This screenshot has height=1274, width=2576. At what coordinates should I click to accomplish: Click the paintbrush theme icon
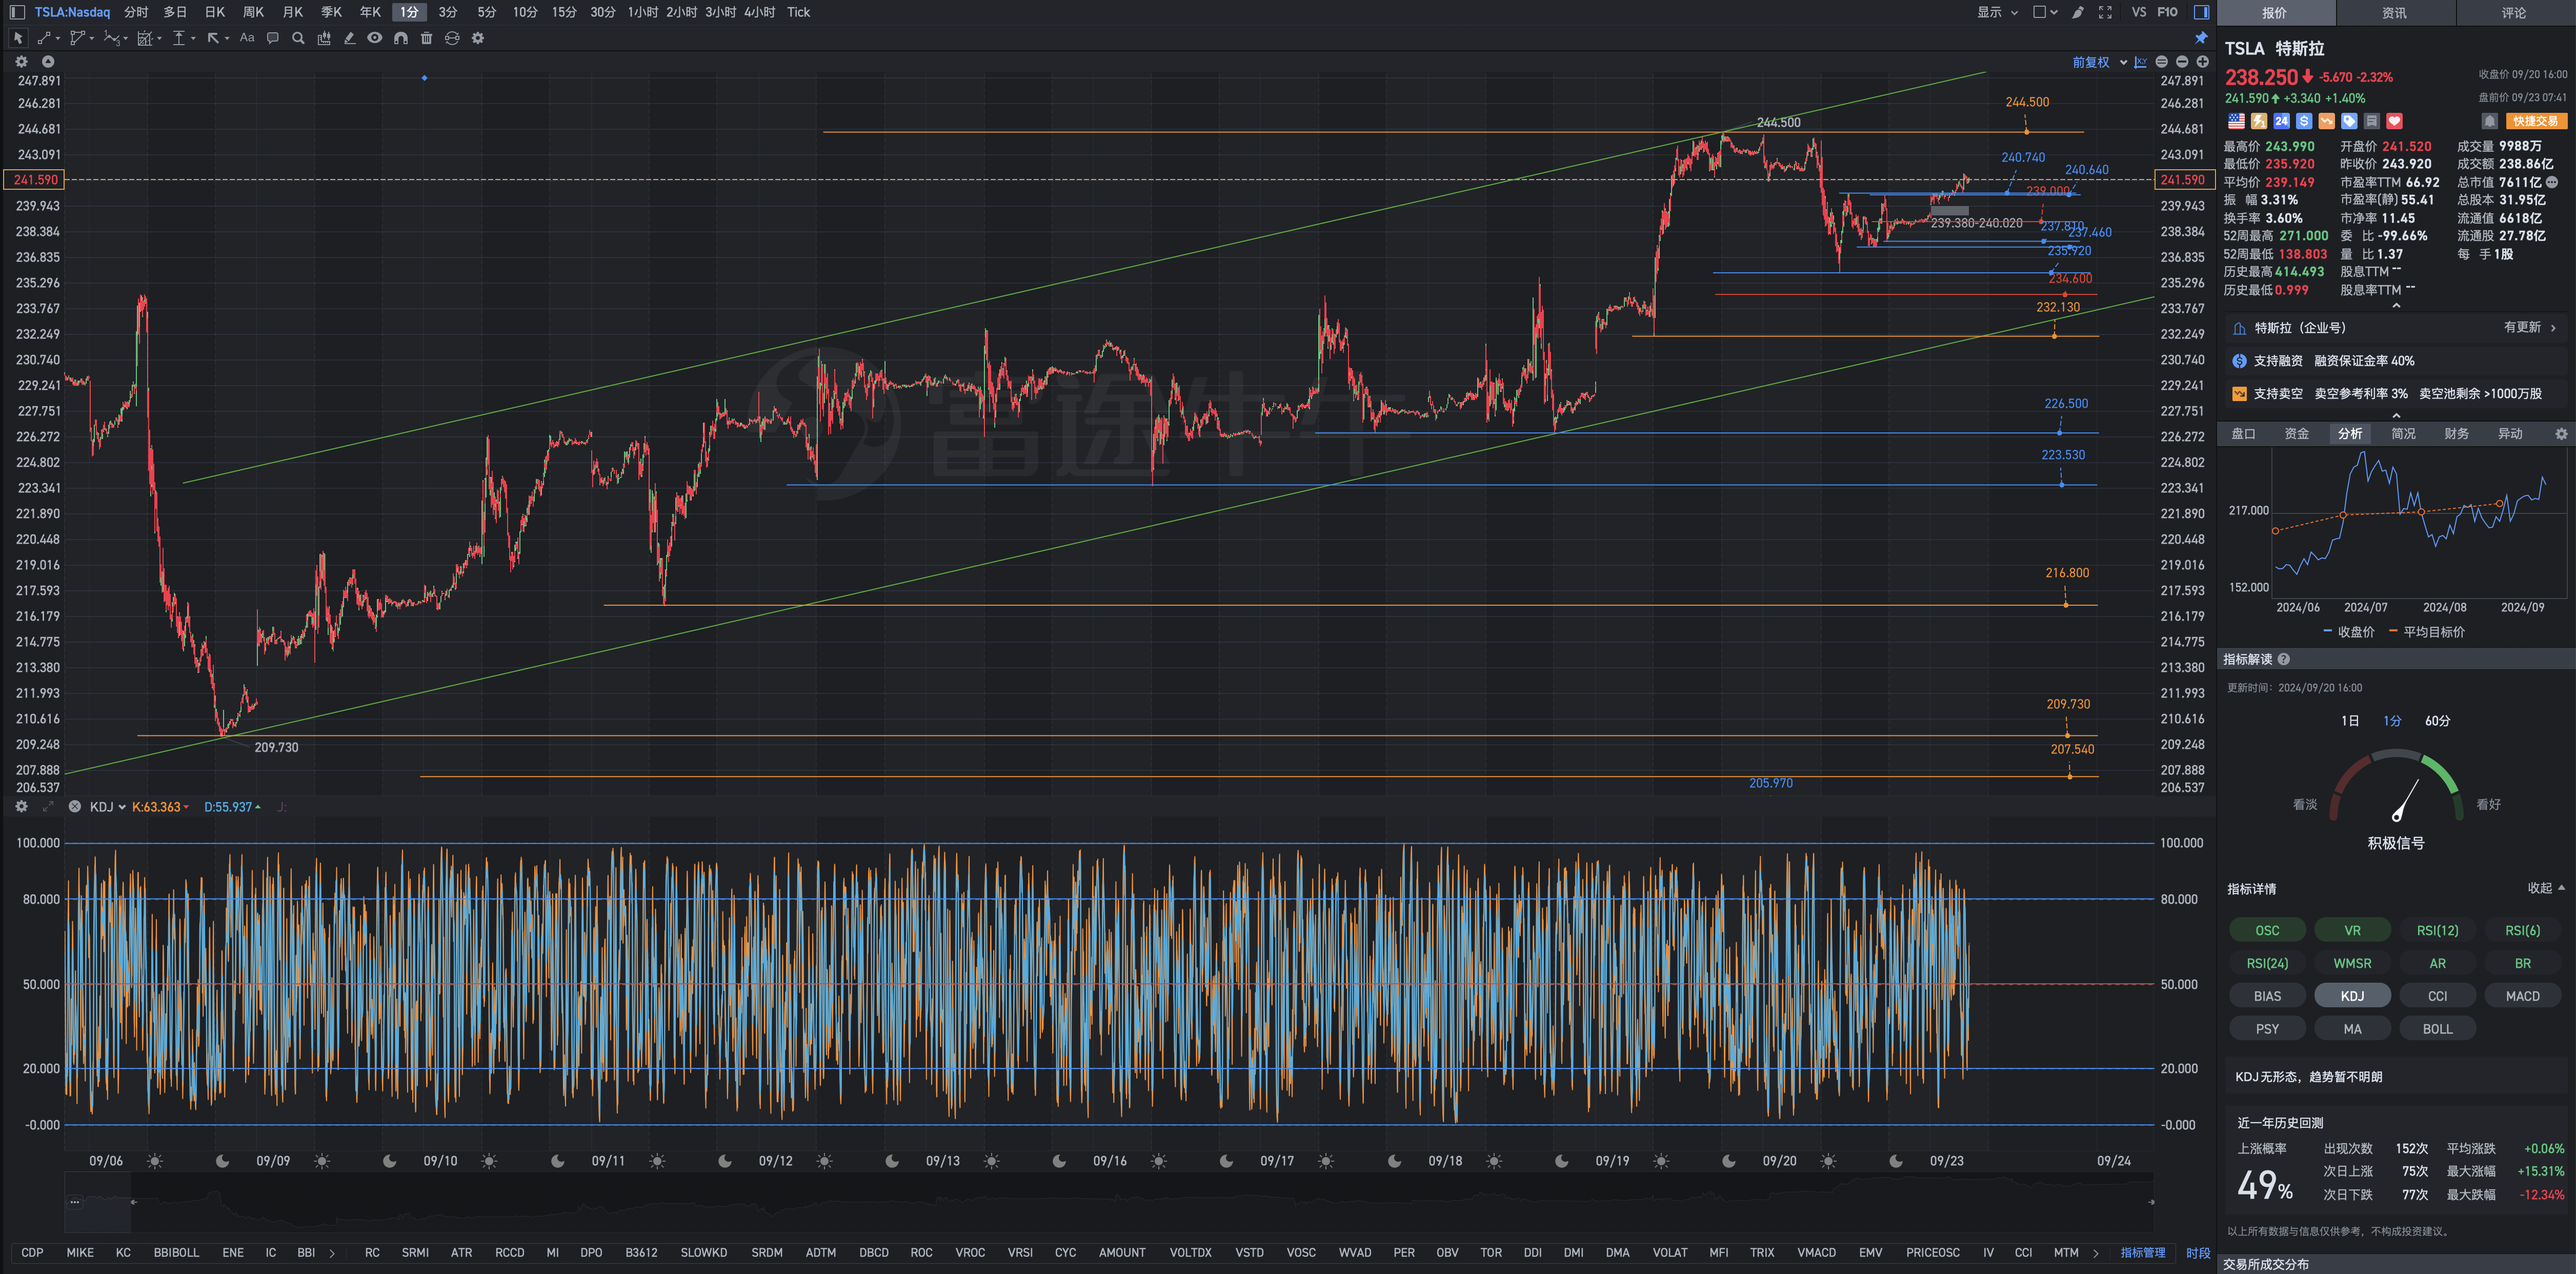pyautogui.click(x=2078, y=12)
